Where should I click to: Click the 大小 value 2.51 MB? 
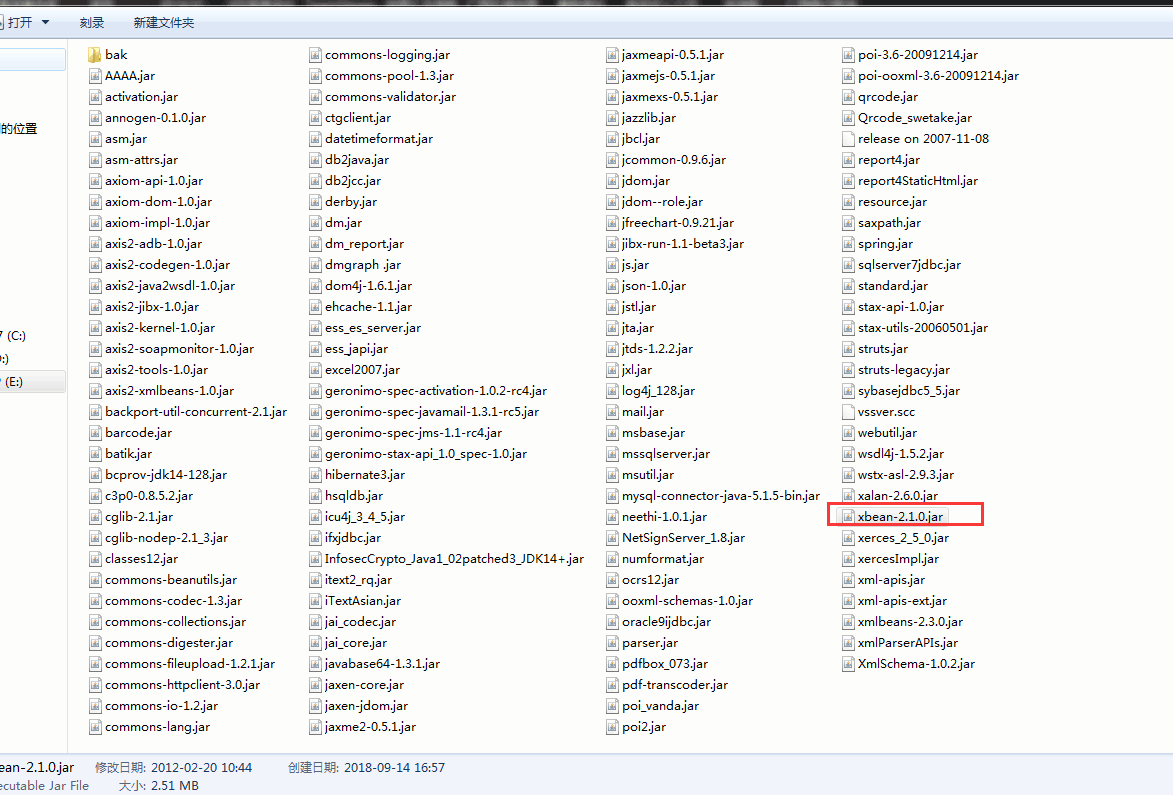(175, 785)
